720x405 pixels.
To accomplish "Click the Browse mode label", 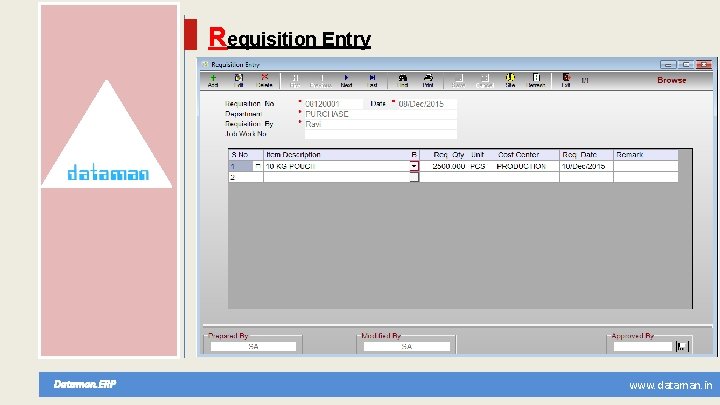I will click(x=671, y=80).
